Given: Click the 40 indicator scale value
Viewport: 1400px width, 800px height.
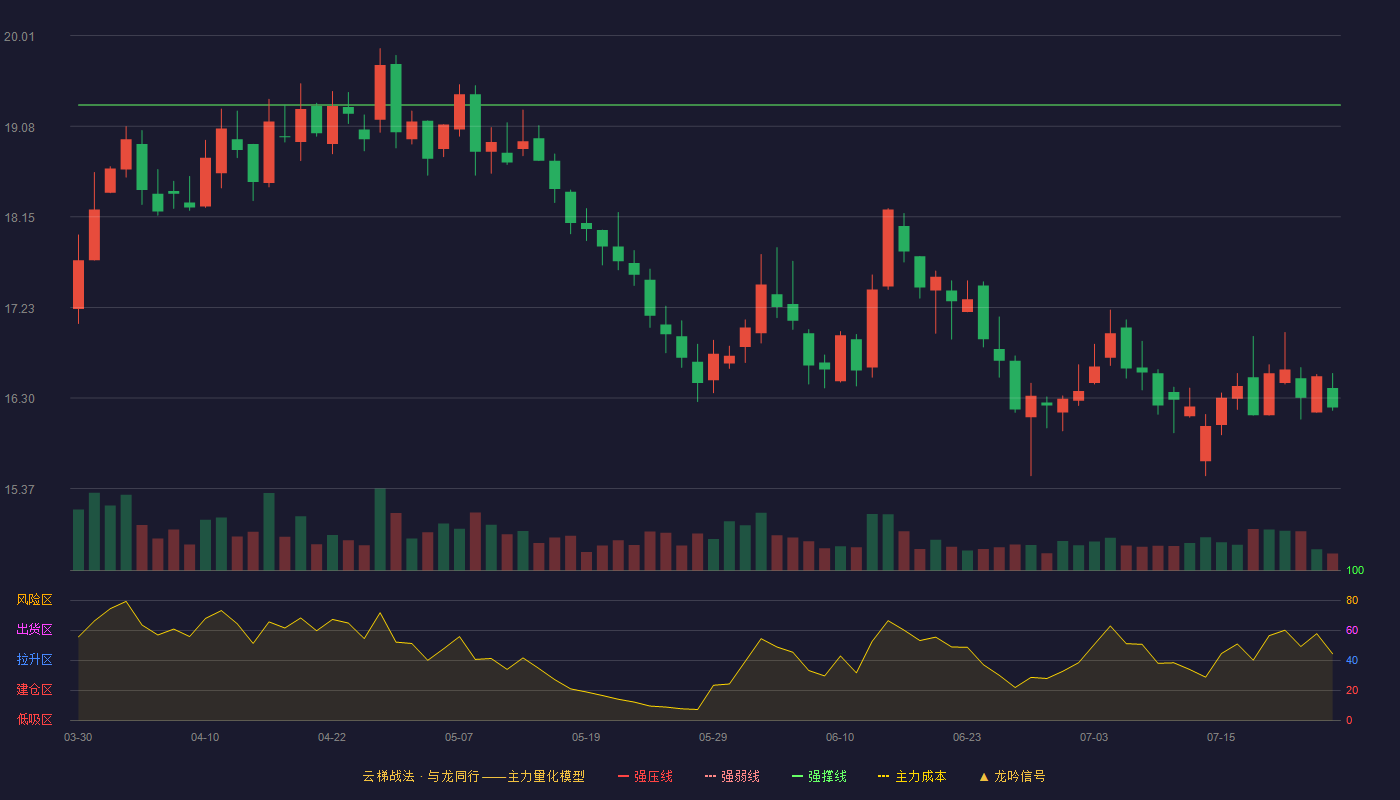Looking at the screenshot, I should (1352, 661).
